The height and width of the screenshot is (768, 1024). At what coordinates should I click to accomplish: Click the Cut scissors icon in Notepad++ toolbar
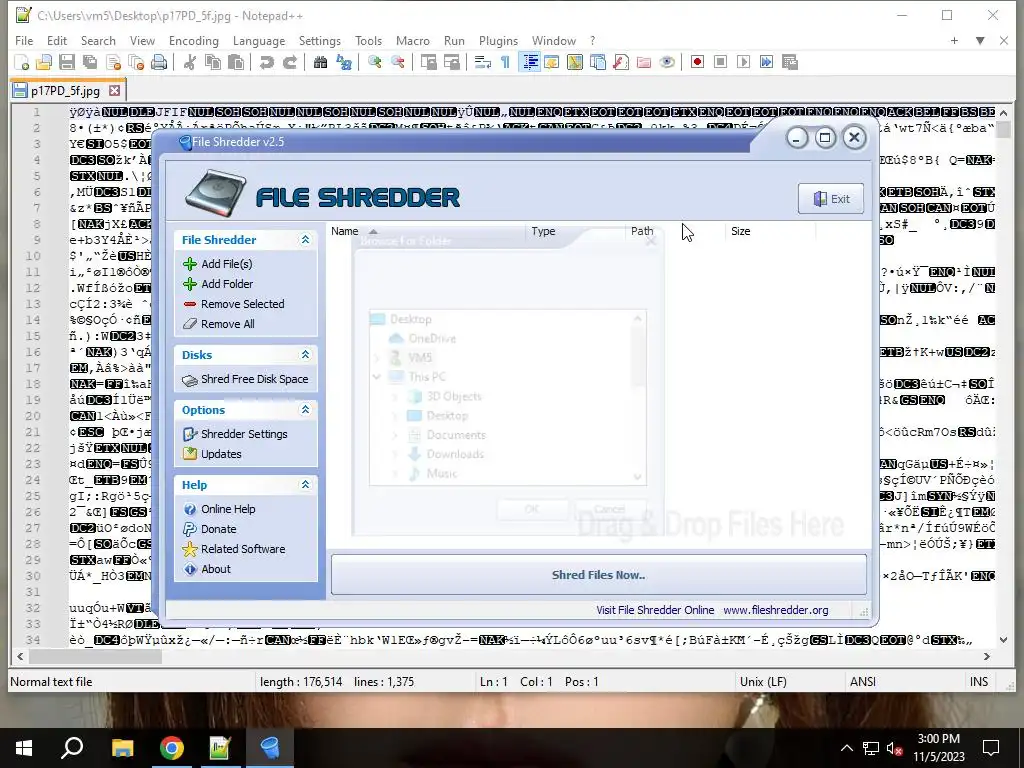[190, 63]
